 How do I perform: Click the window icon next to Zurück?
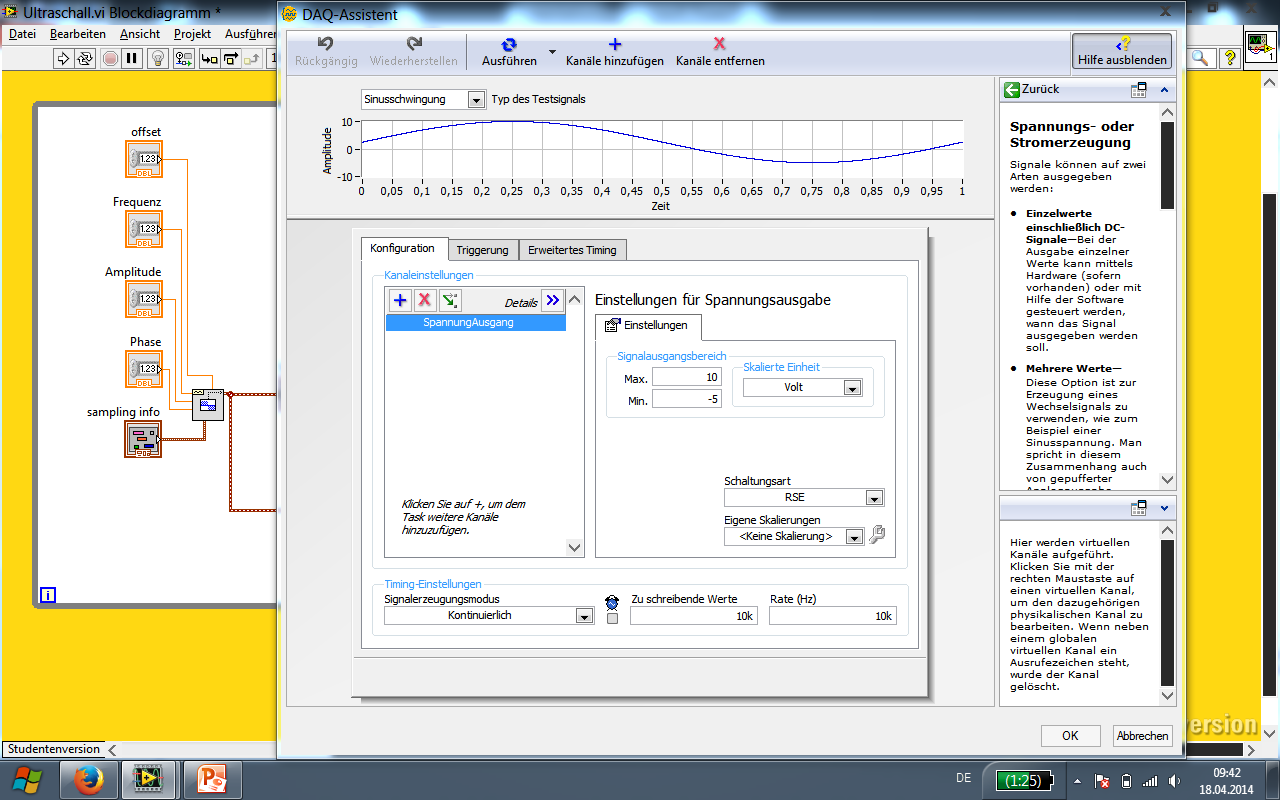click(1139, 90)
